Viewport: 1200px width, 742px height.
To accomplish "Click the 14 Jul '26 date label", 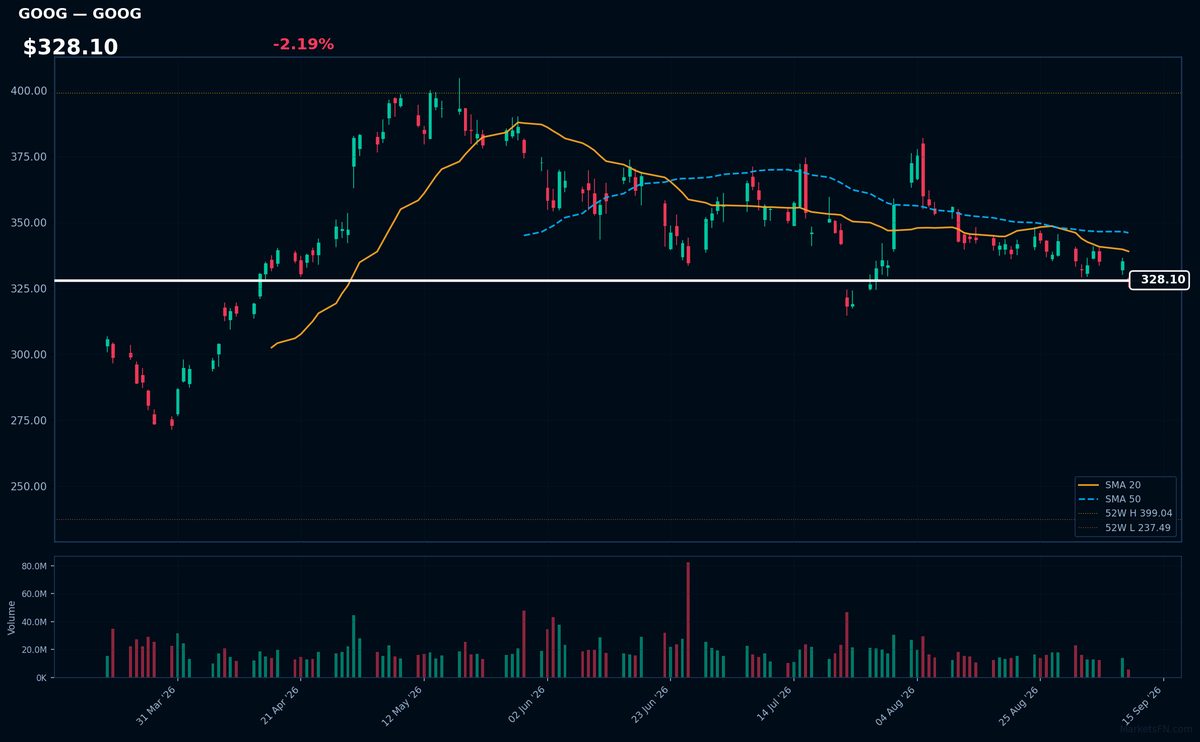I will click(x=774, y=703).
